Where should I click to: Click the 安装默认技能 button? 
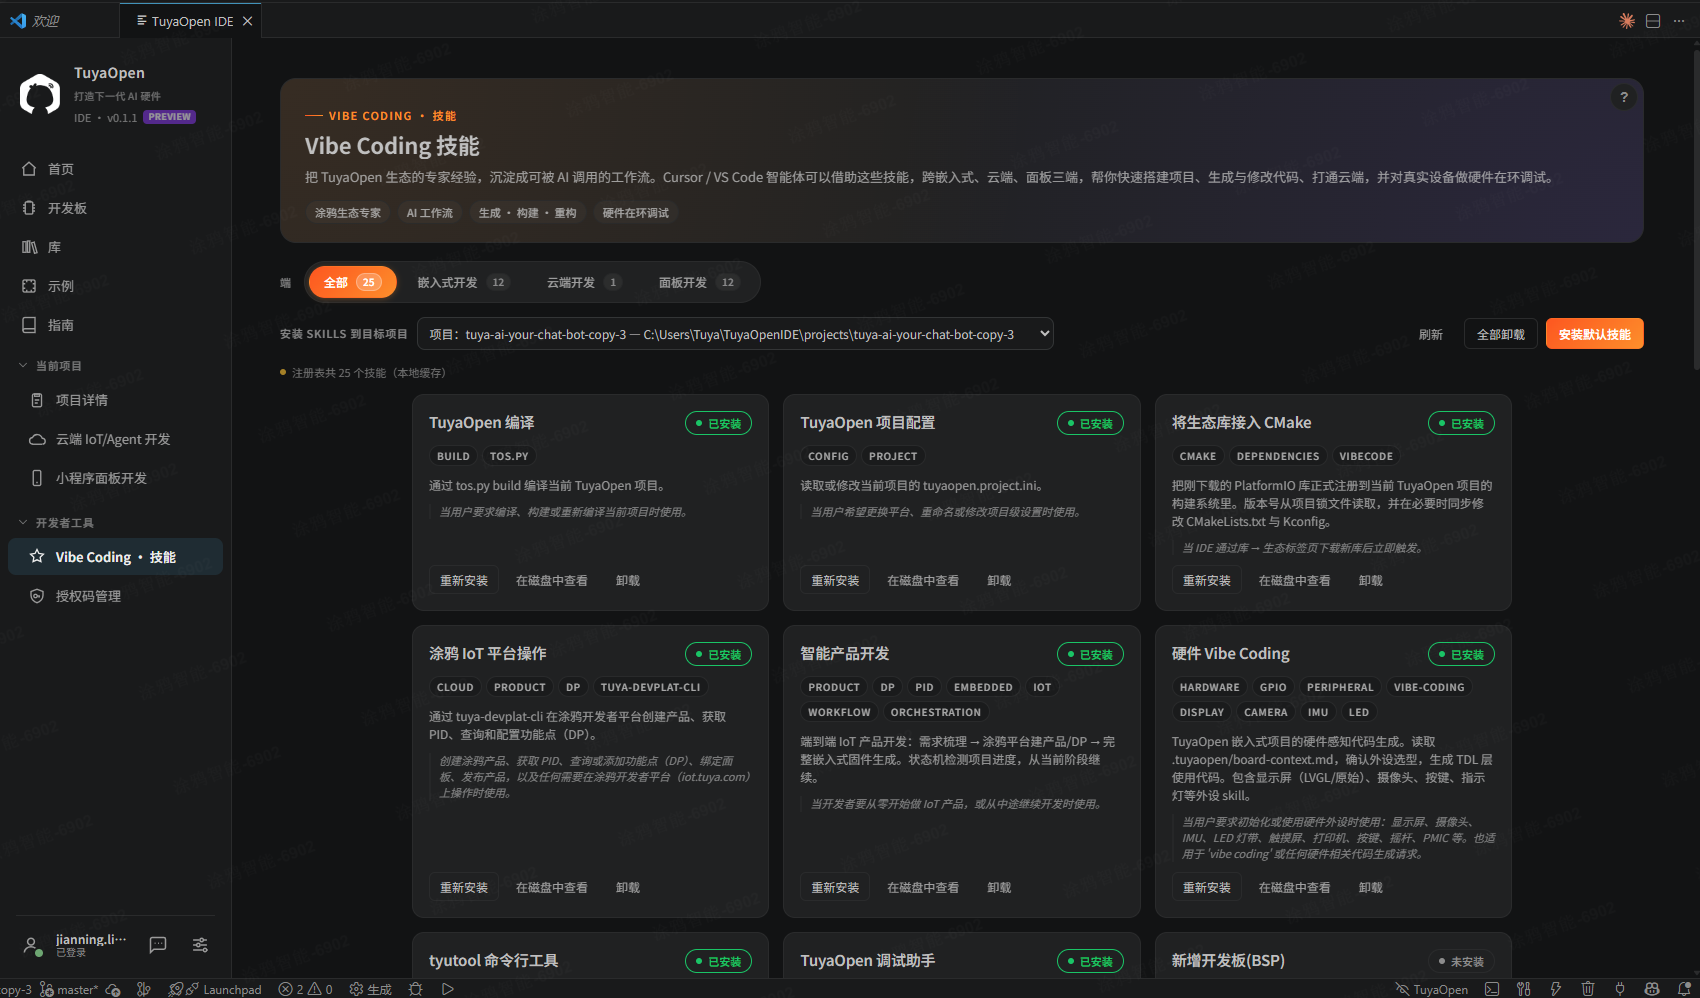pyautogui.click(x=1594, y=334)
